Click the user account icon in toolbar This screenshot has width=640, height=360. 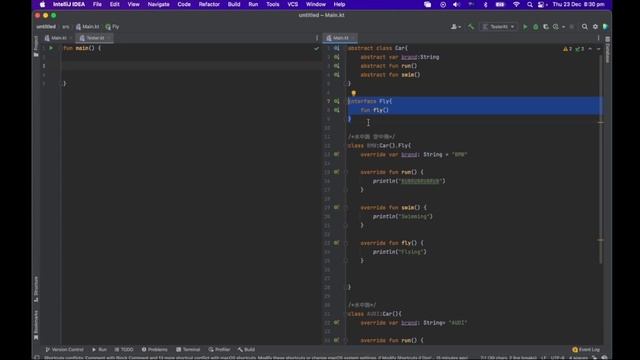click(x=454, y=27)
